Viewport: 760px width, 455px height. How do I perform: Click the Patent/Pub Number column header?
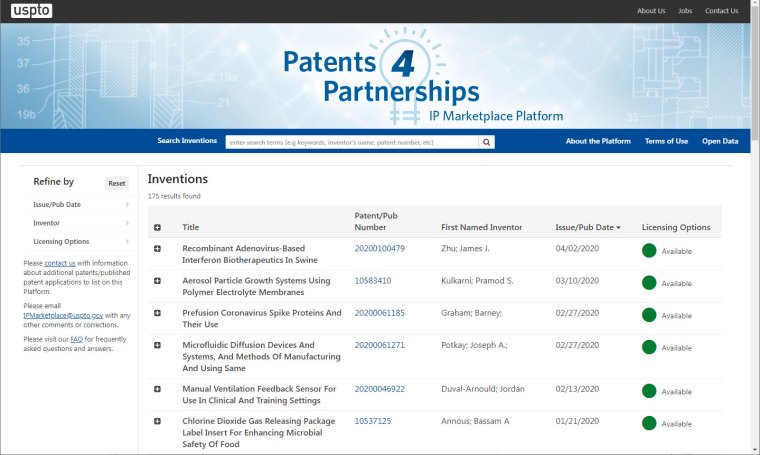(x=376, y=221)
